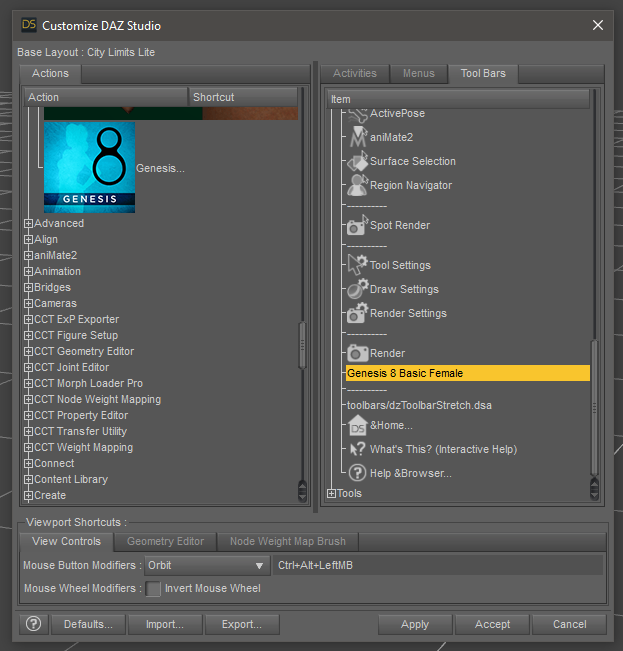Expand the Content Library group

click(x=28, y=480)
